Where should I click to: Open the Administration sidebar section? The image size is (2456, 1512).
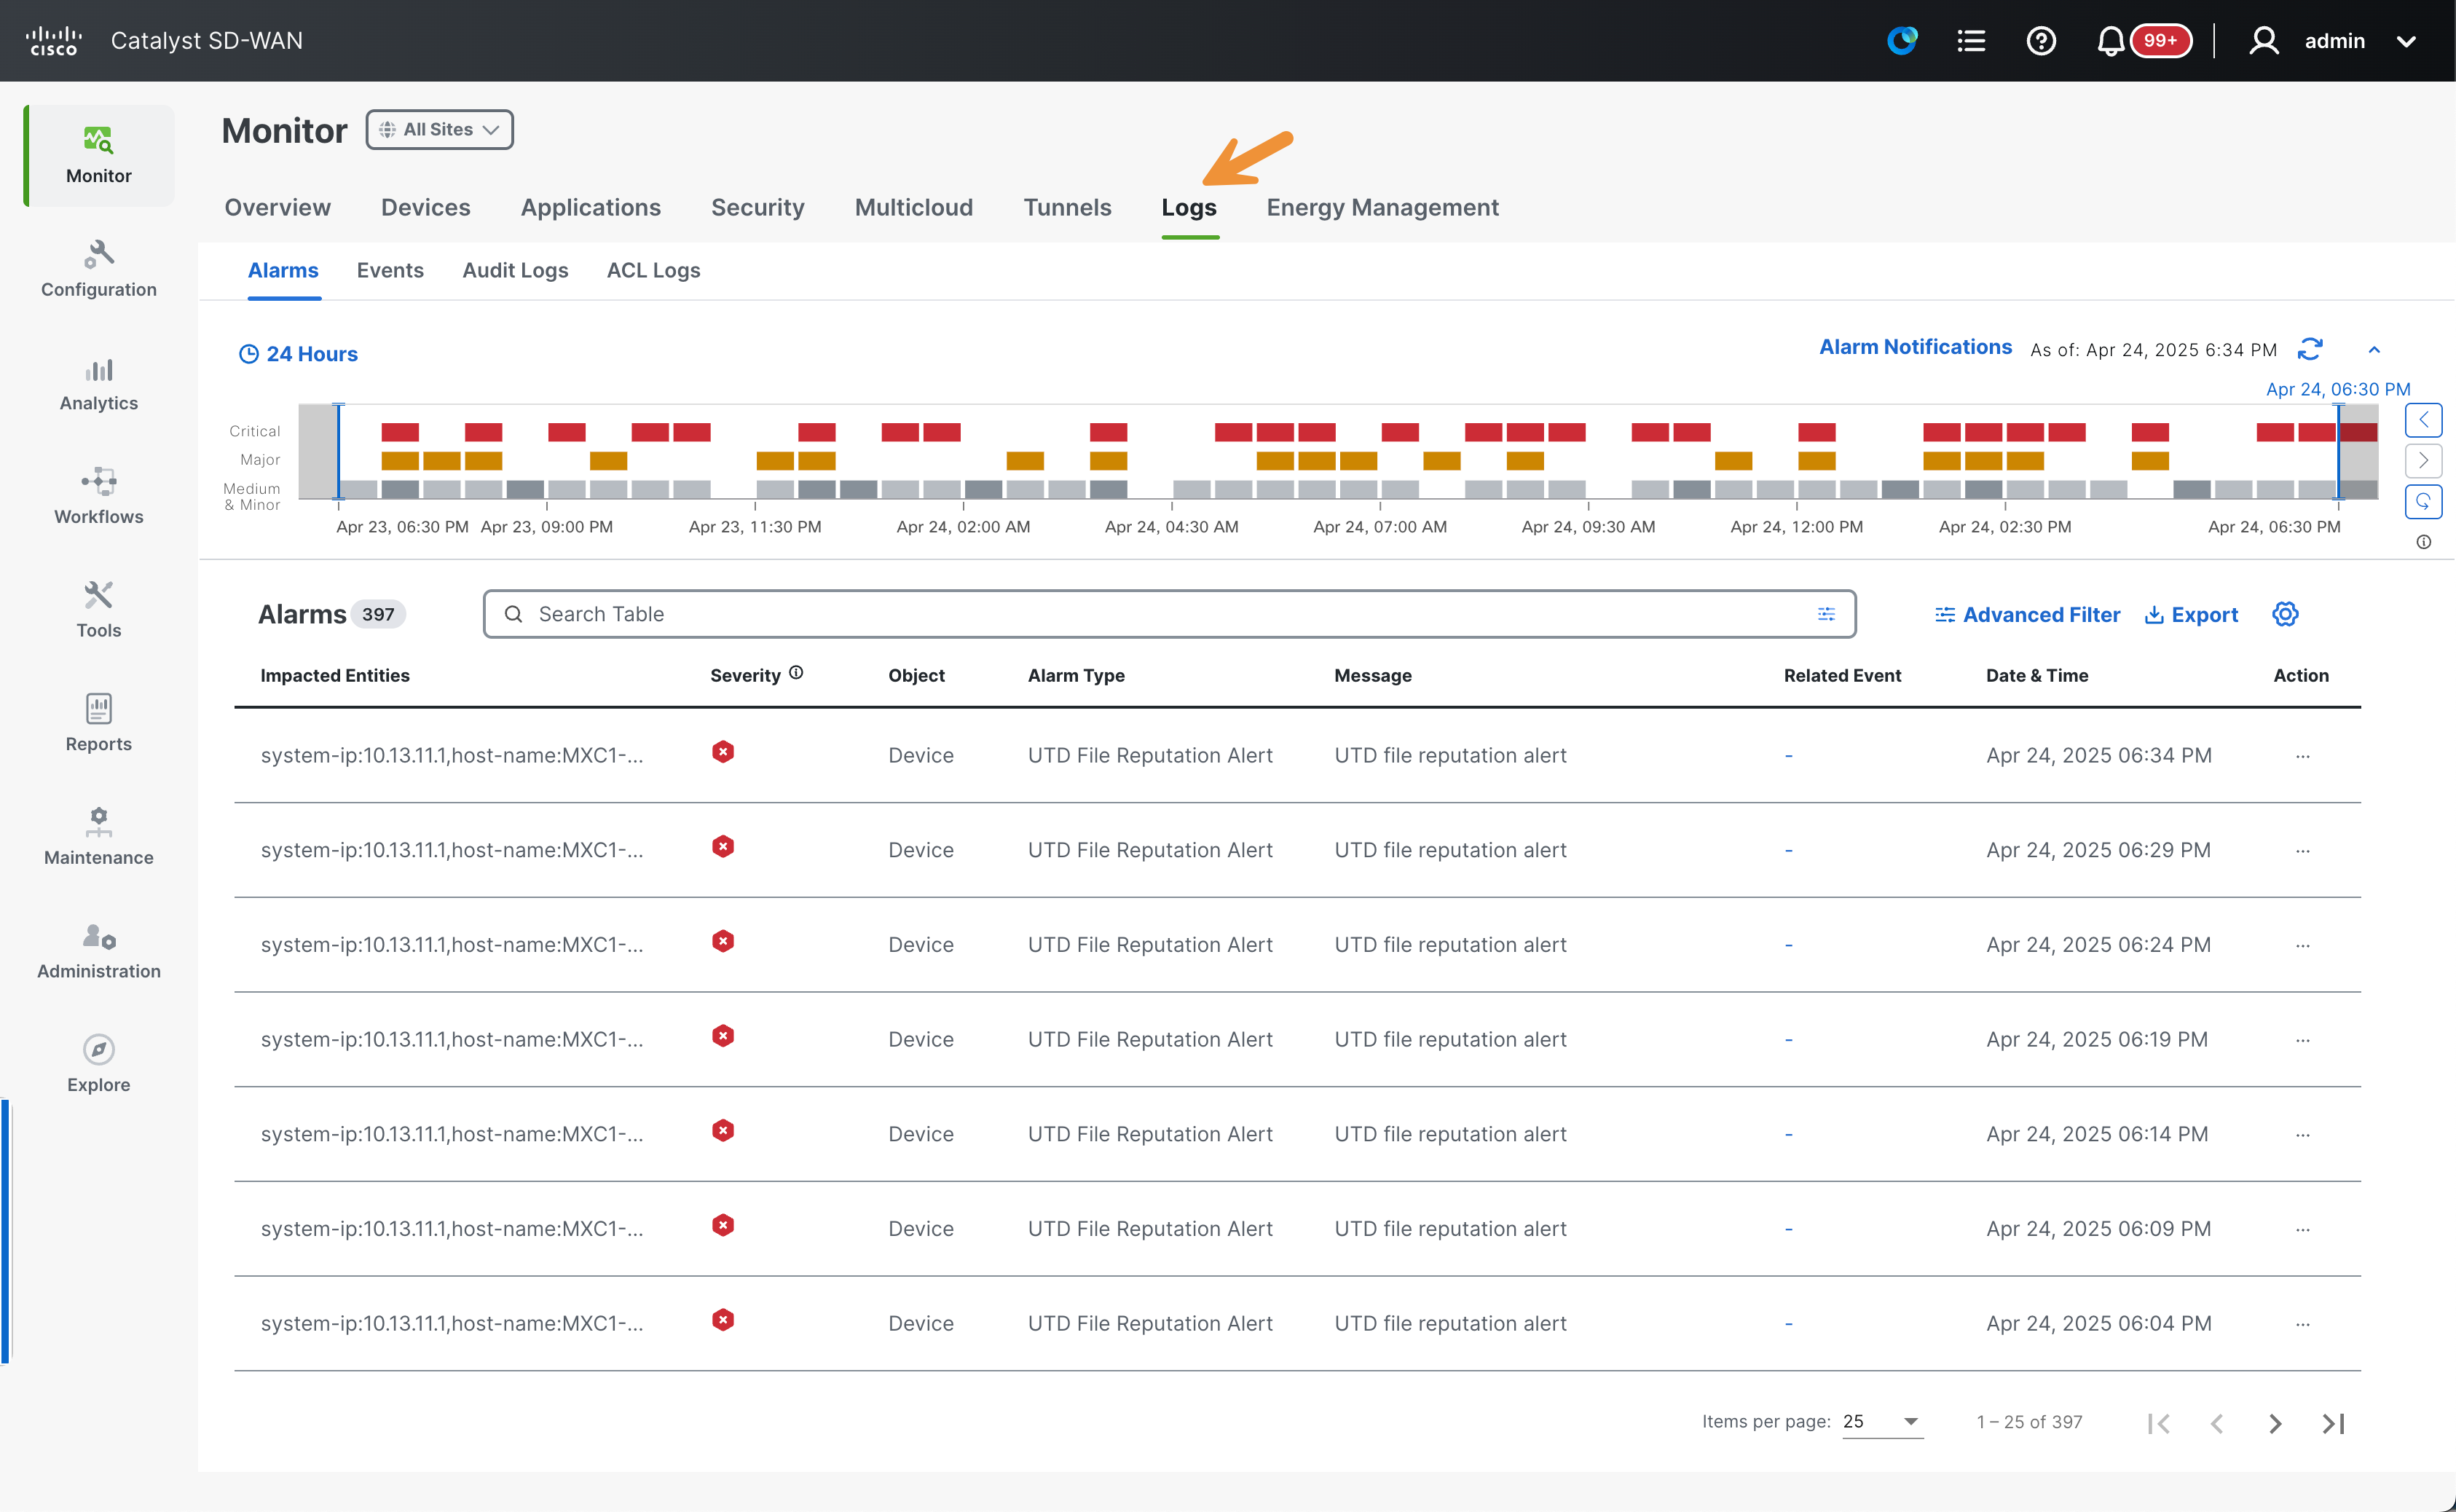[x=98, y=951]
